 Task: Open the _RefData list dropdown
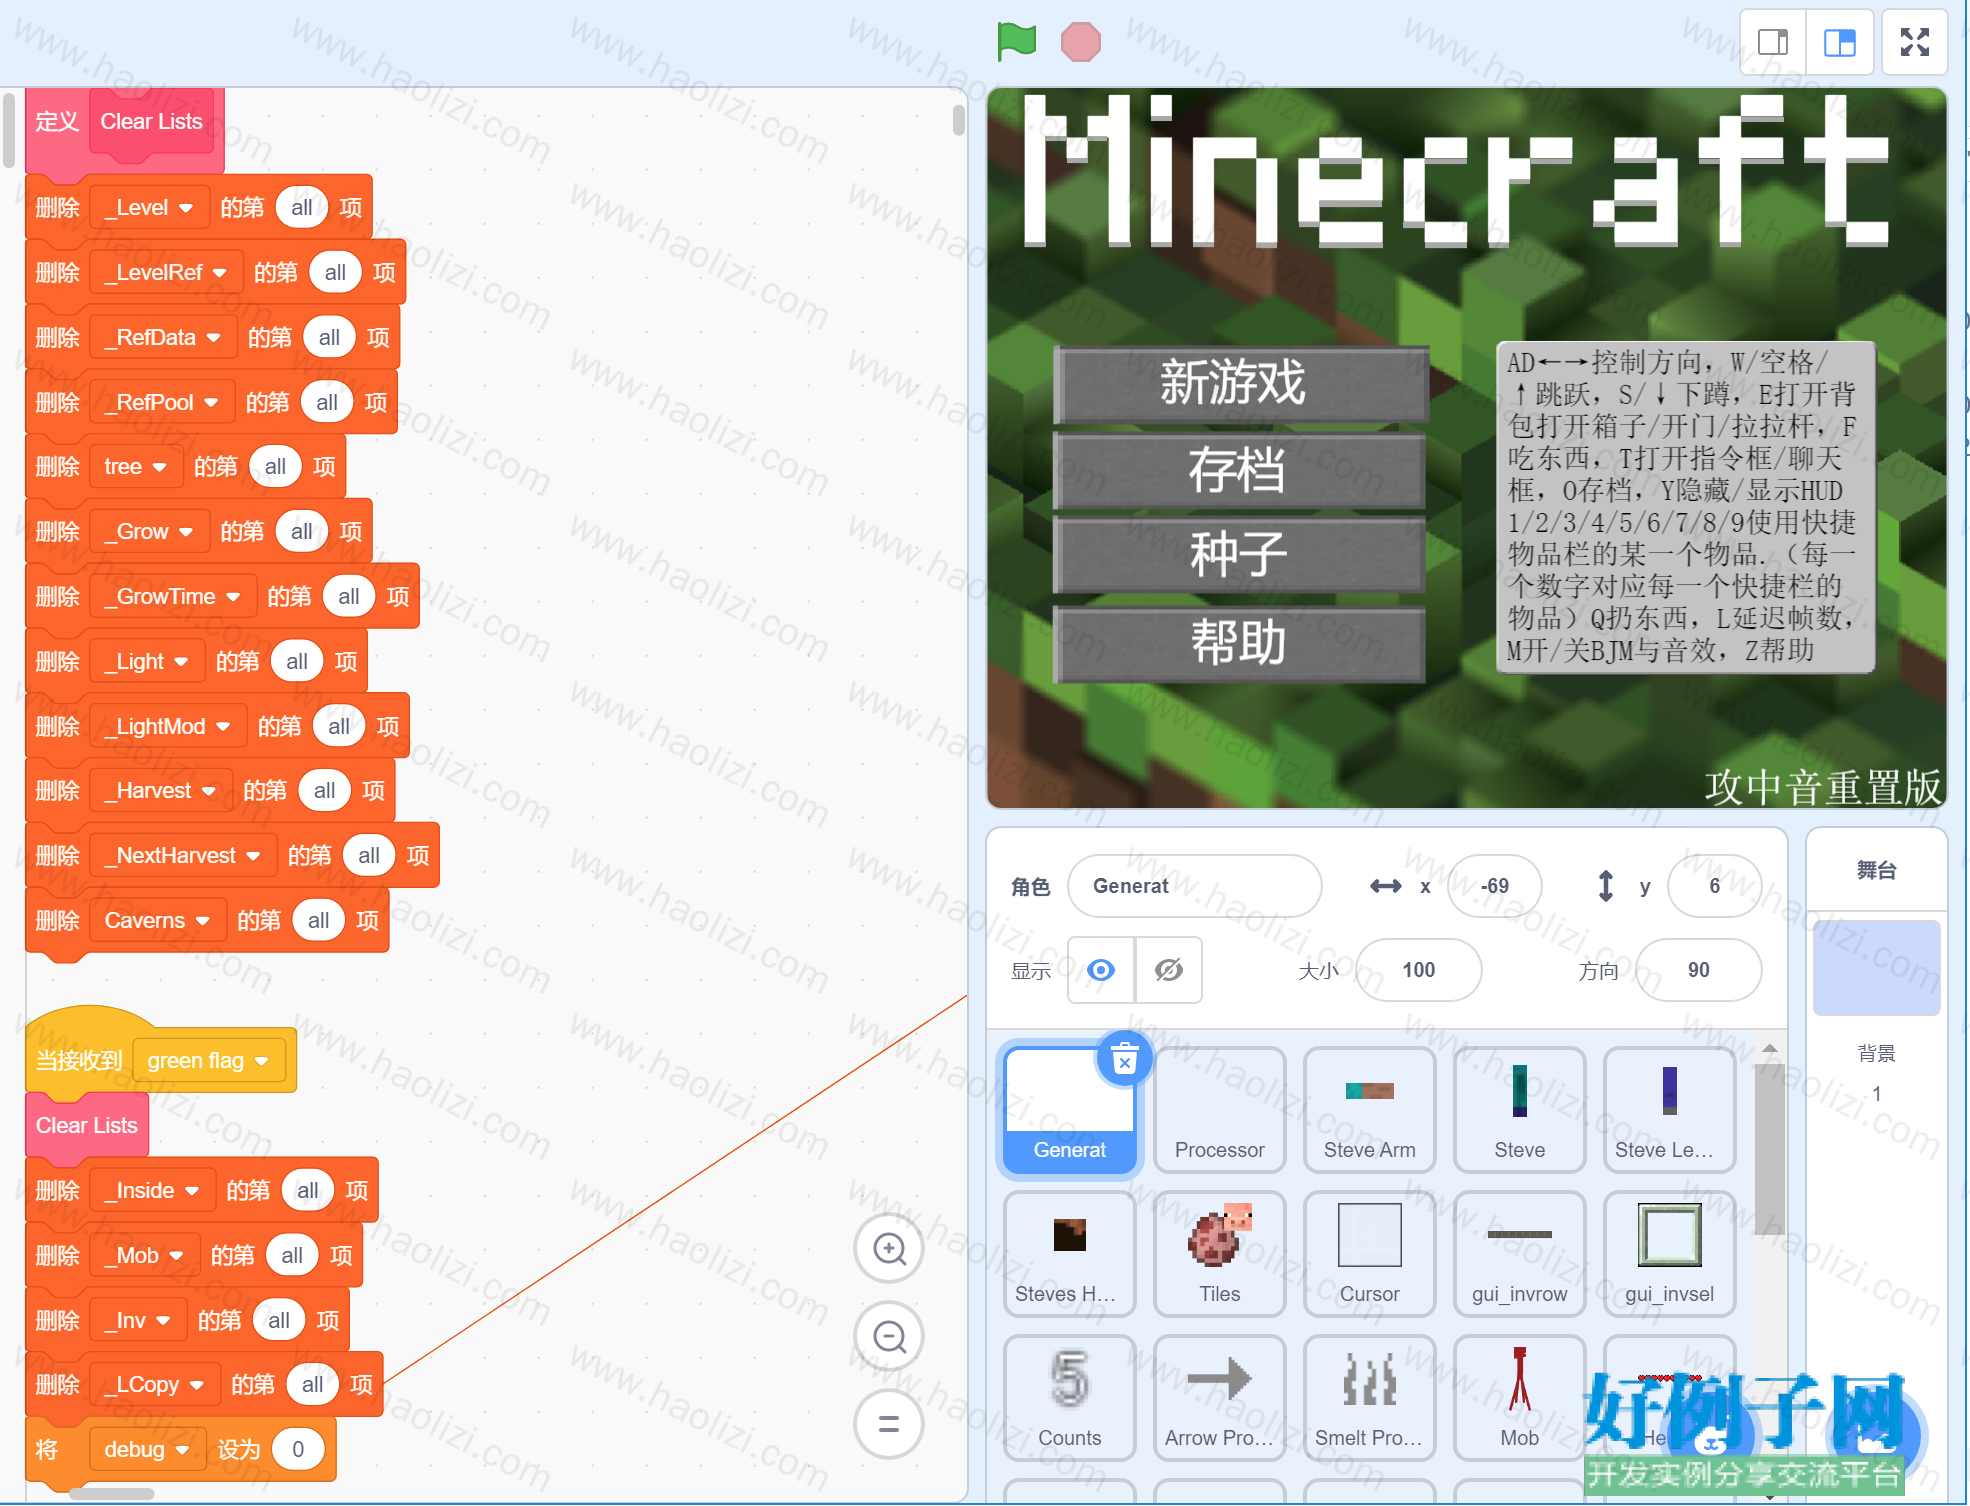163,338
